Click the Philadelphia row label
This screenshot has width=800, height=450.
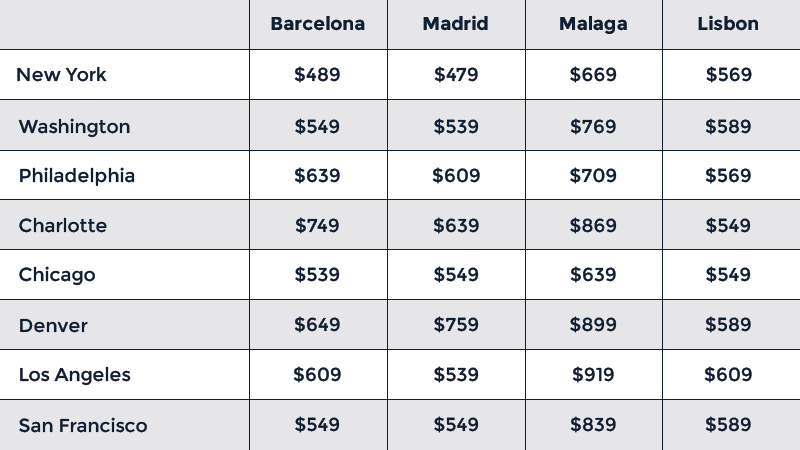click(77, 176)
